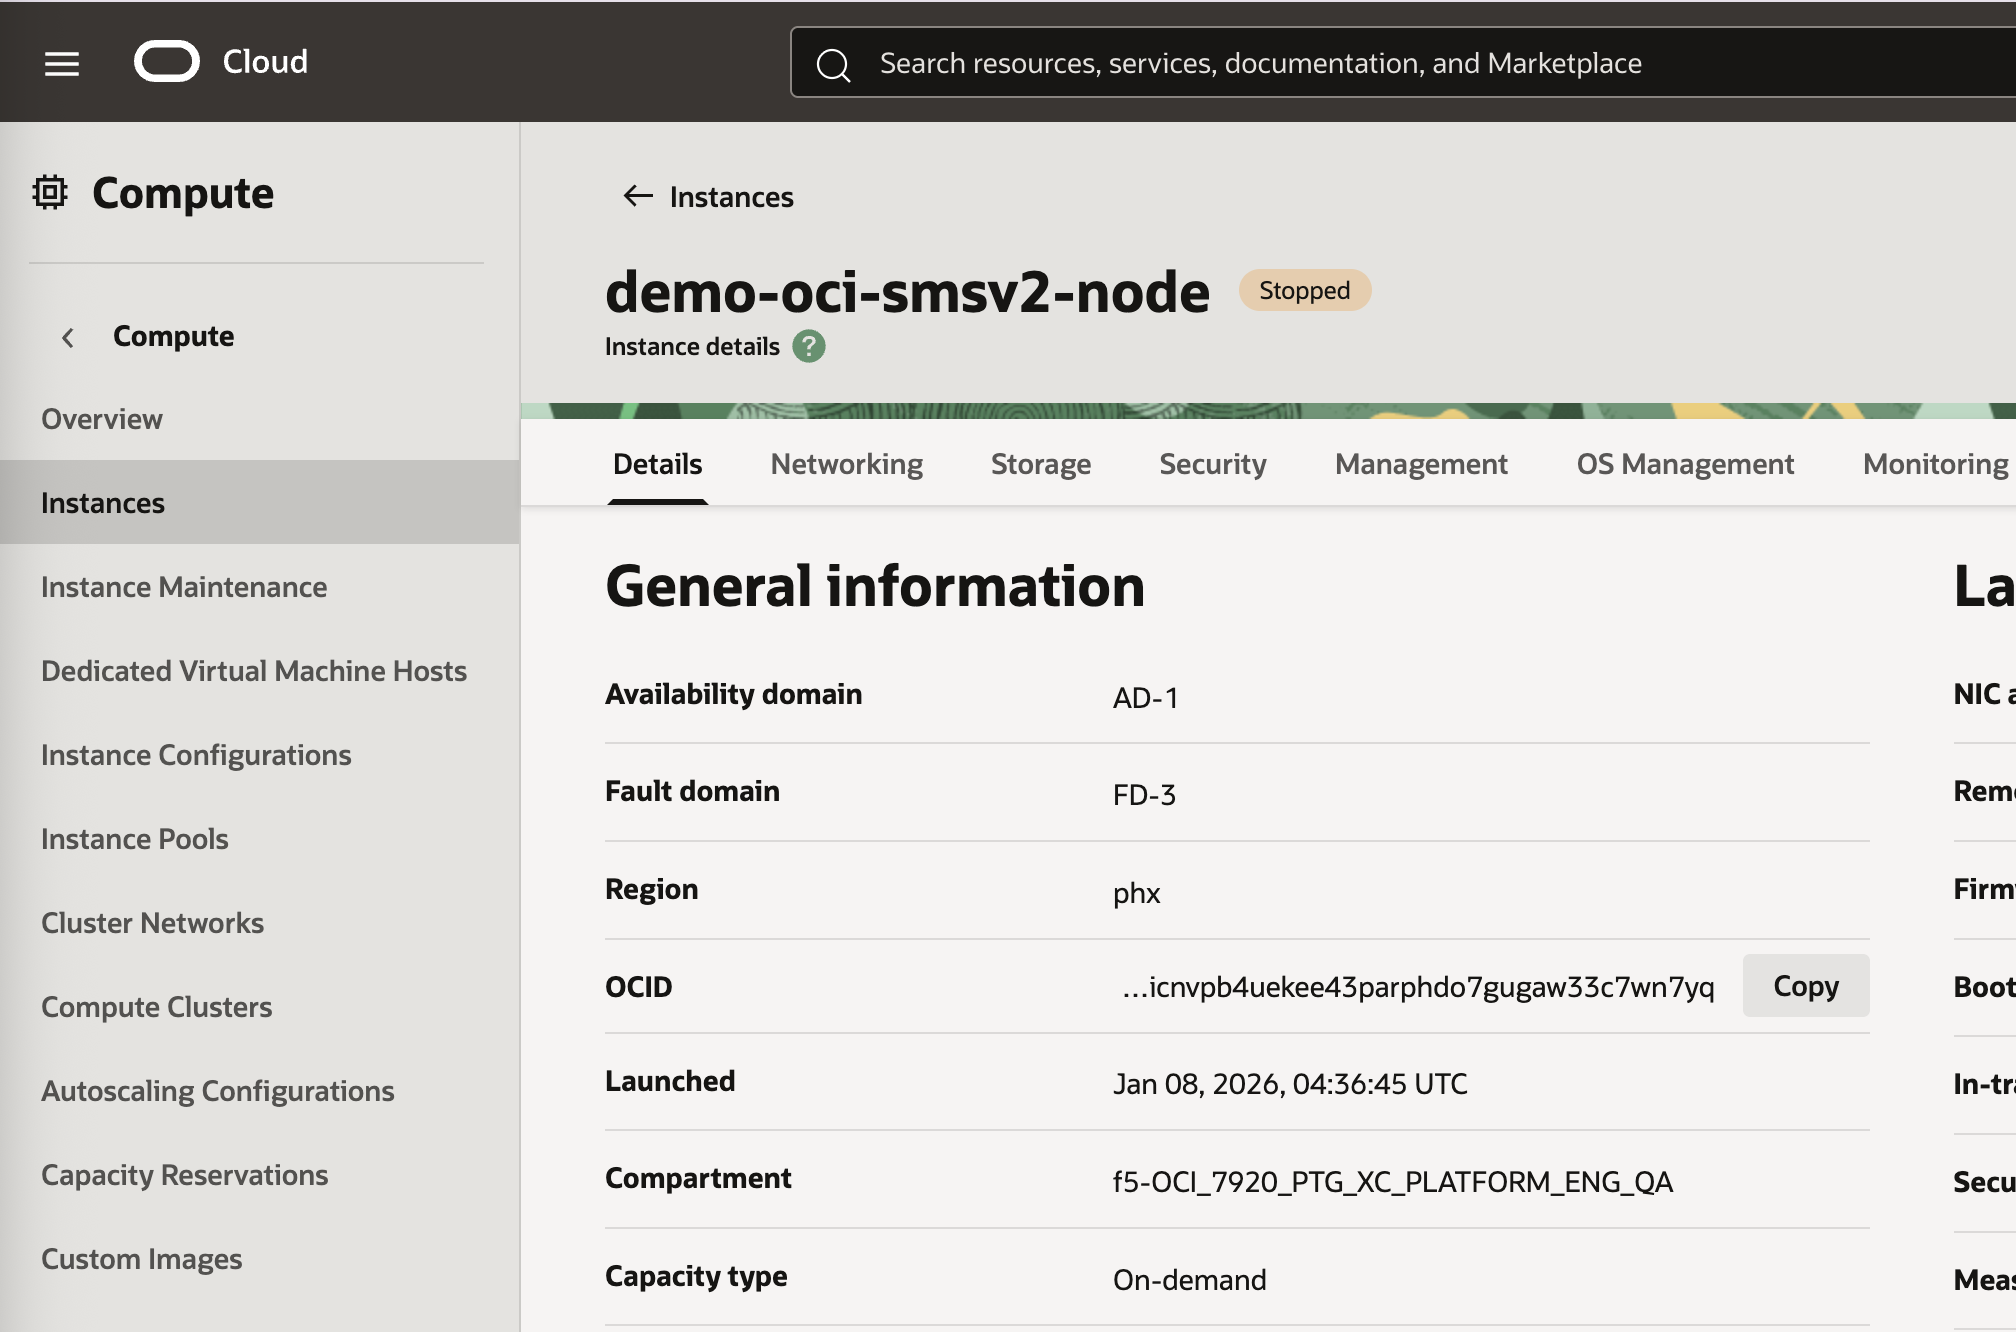
Task: Open the Instance details help tooltip
Action: (808, 346)
